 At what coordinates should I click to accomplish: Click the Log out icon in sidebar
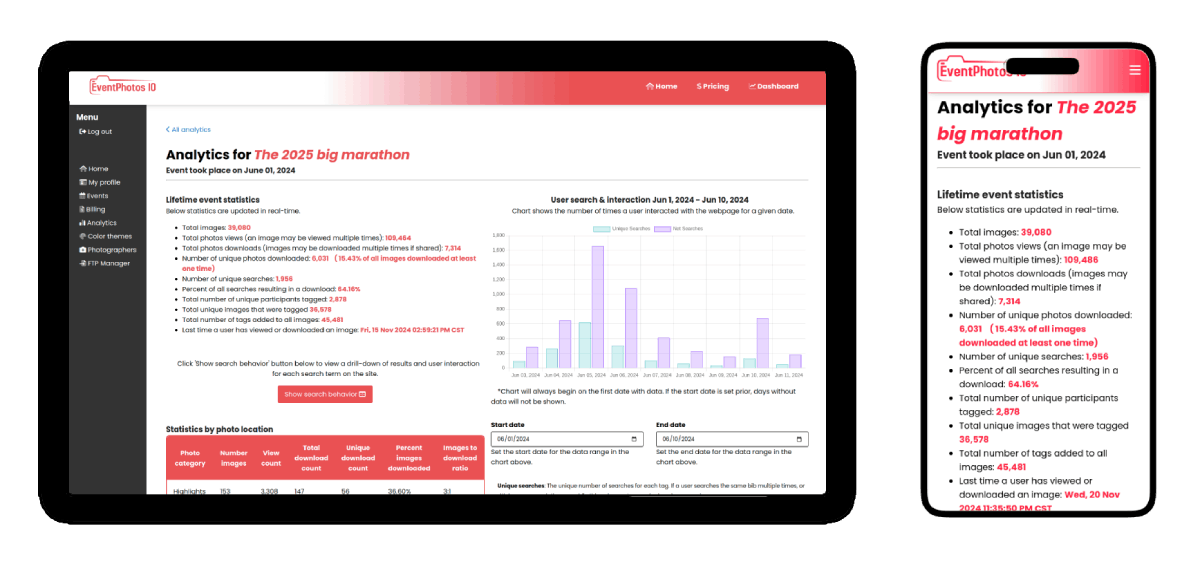(82, 131)
